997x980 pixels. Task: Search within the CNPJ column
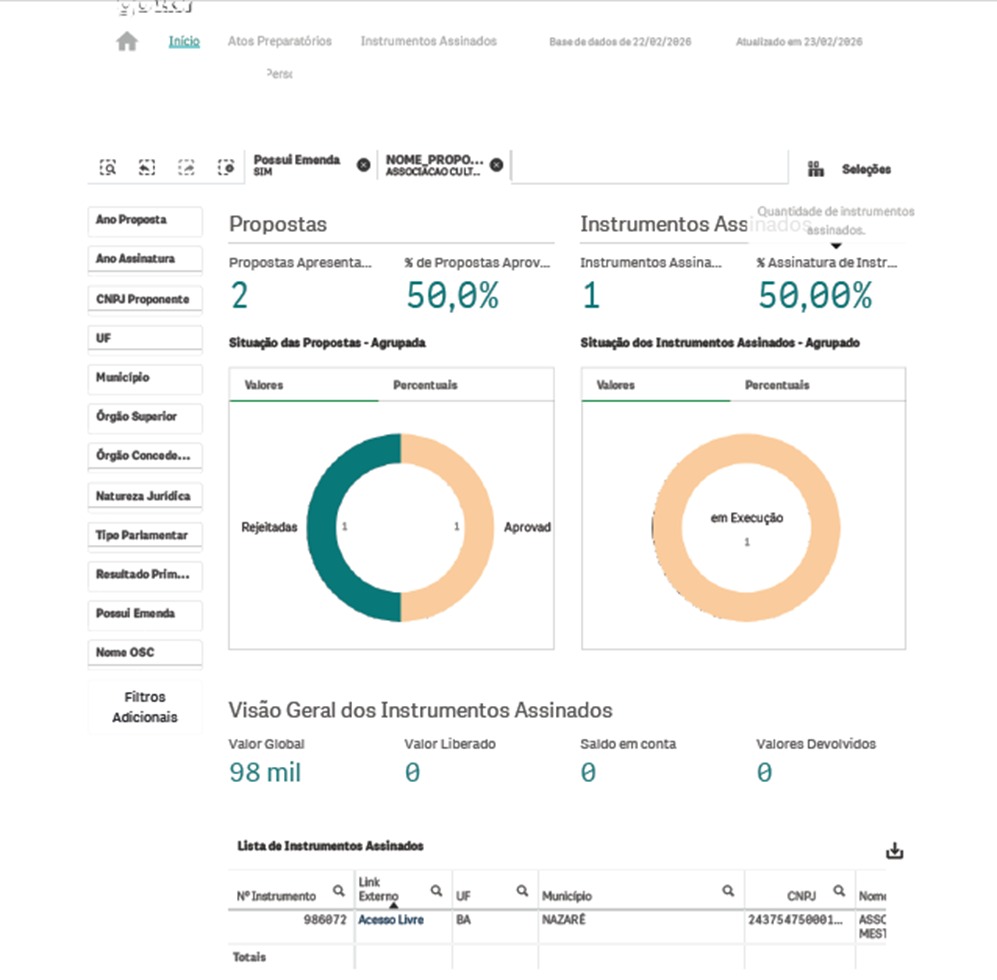839,891
